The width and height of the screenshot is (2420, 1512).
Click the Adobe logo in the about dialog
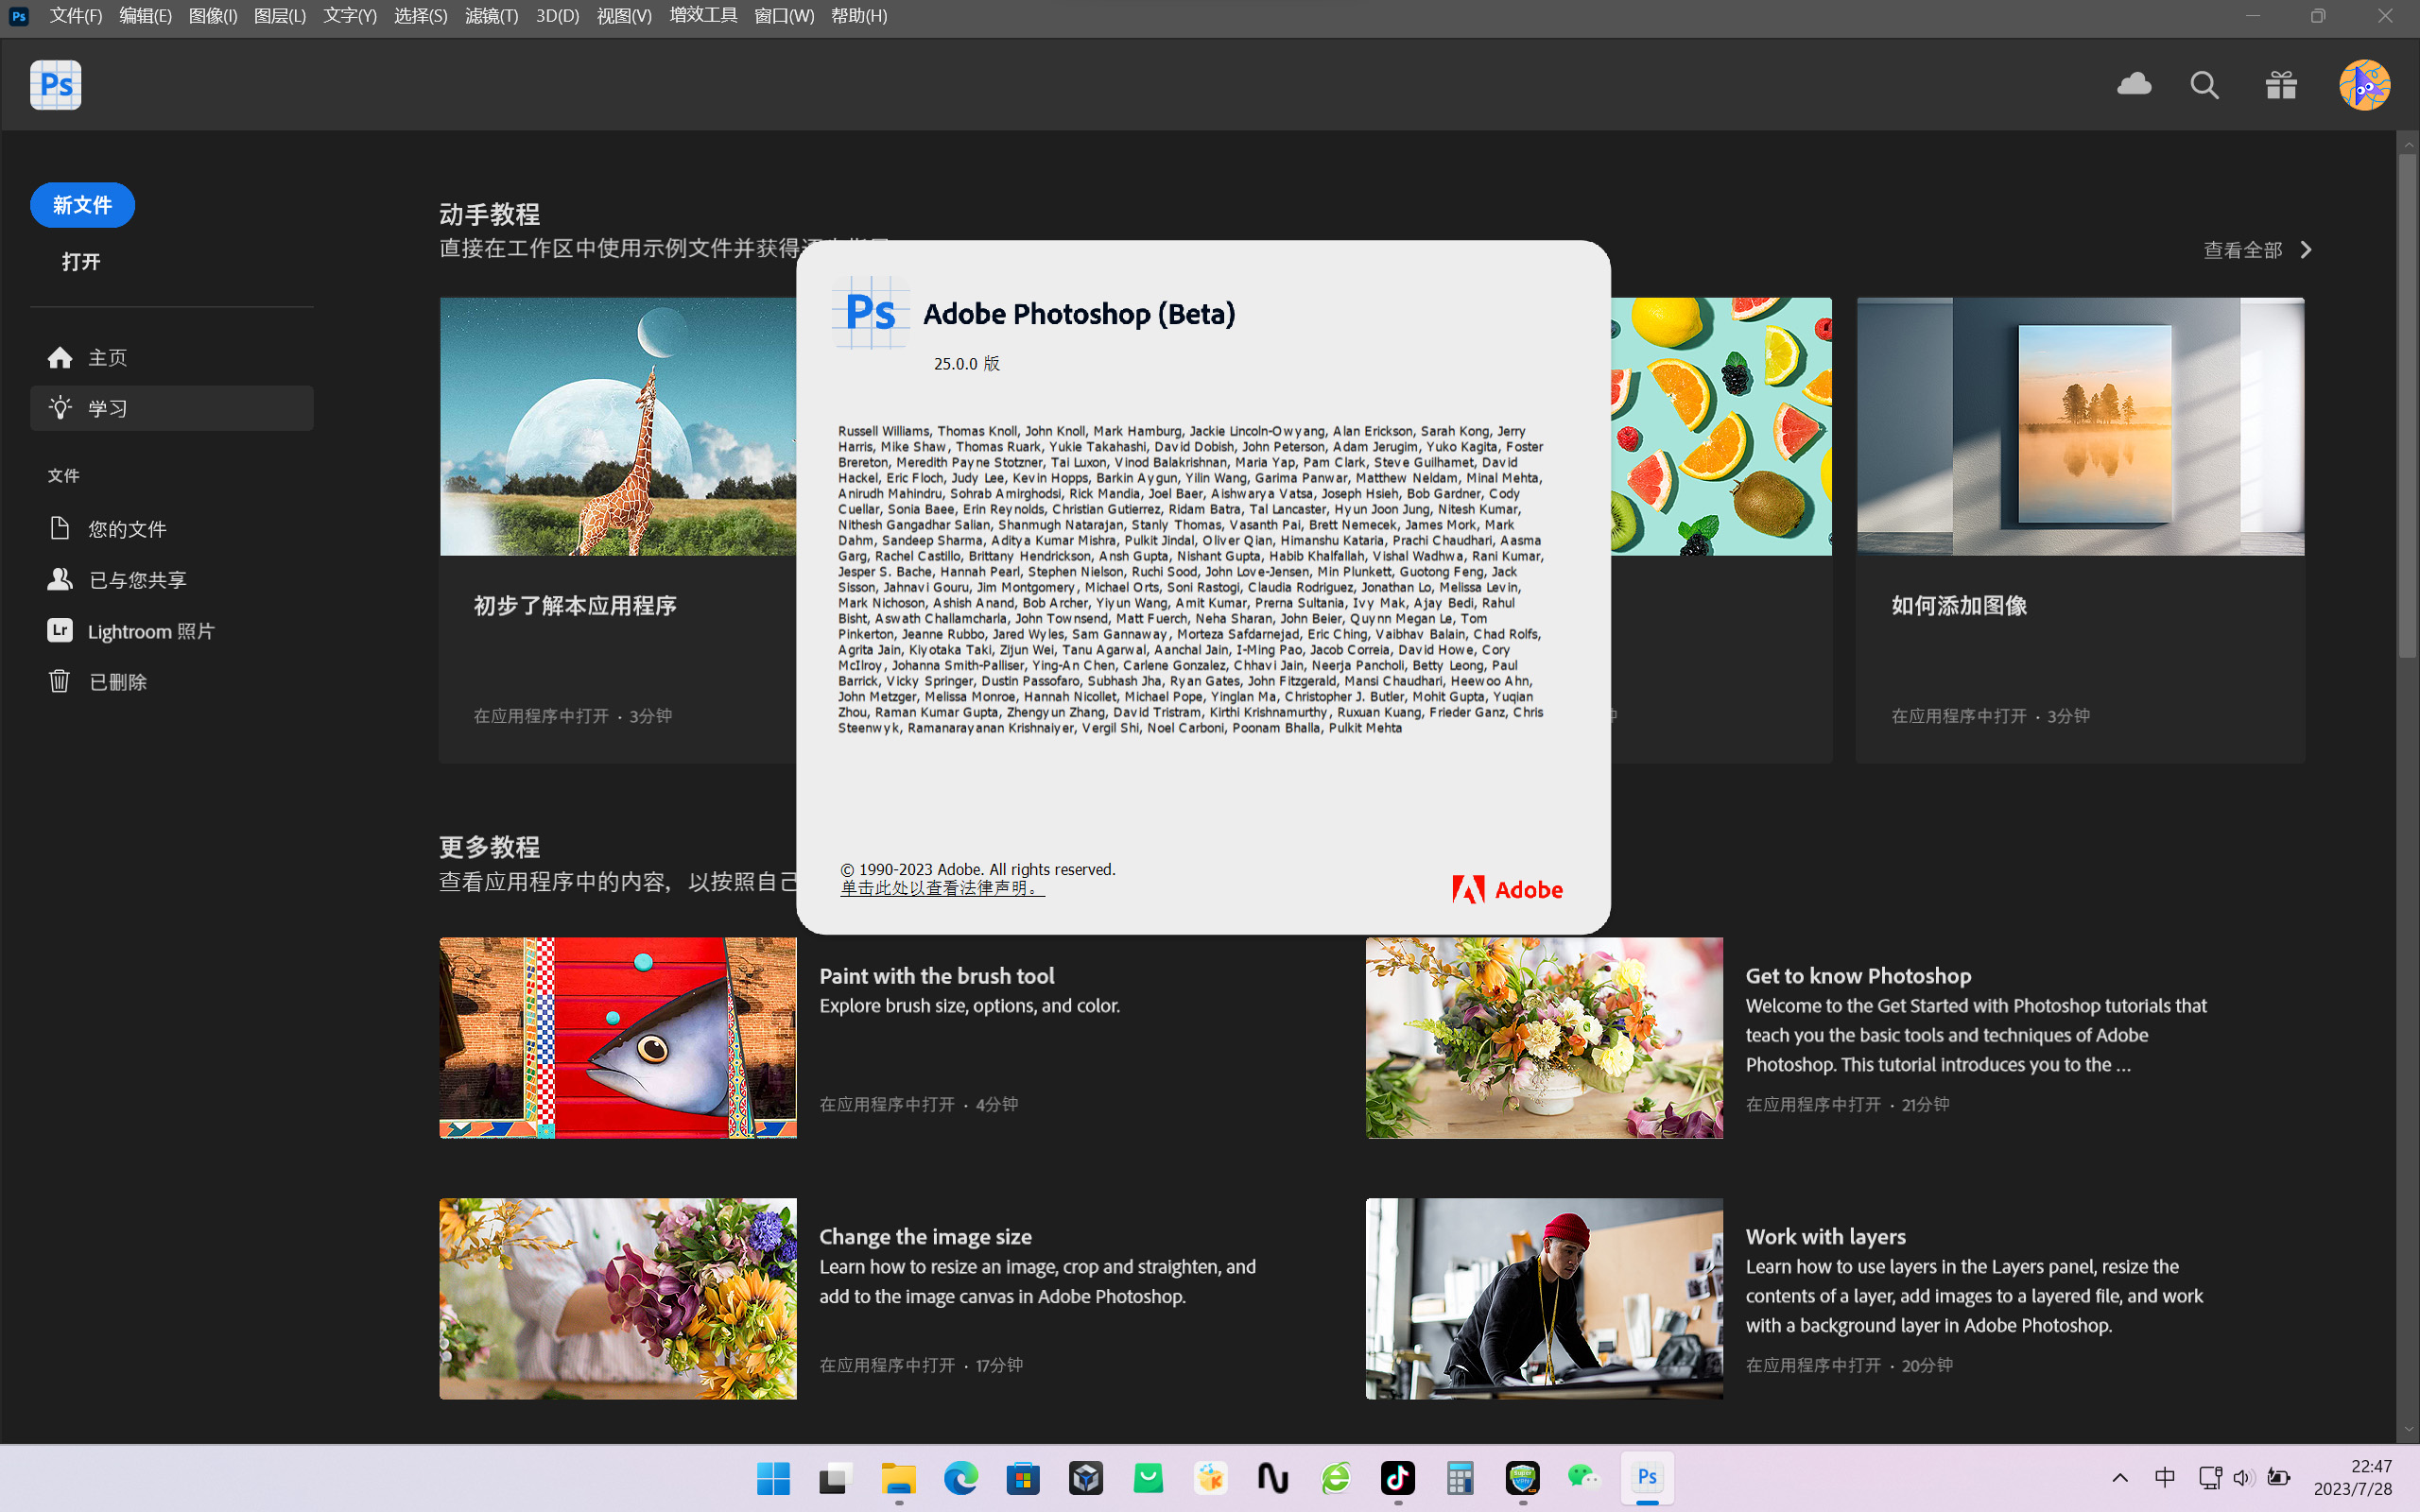point(1507,889)
